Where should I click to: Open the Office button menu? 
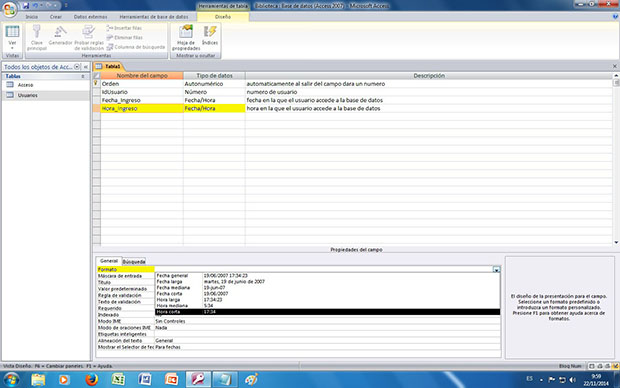tap(9, 9)
